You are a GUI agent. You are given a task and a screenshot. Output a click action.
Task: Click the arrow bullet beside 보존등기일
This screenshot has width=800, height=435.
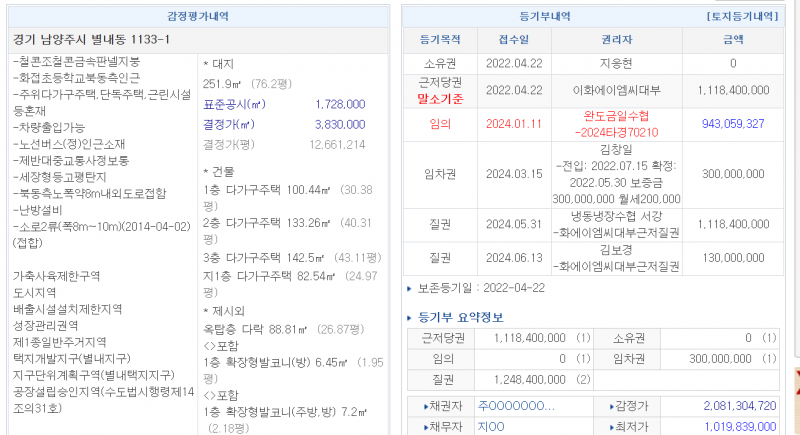(x=409, y=289)
